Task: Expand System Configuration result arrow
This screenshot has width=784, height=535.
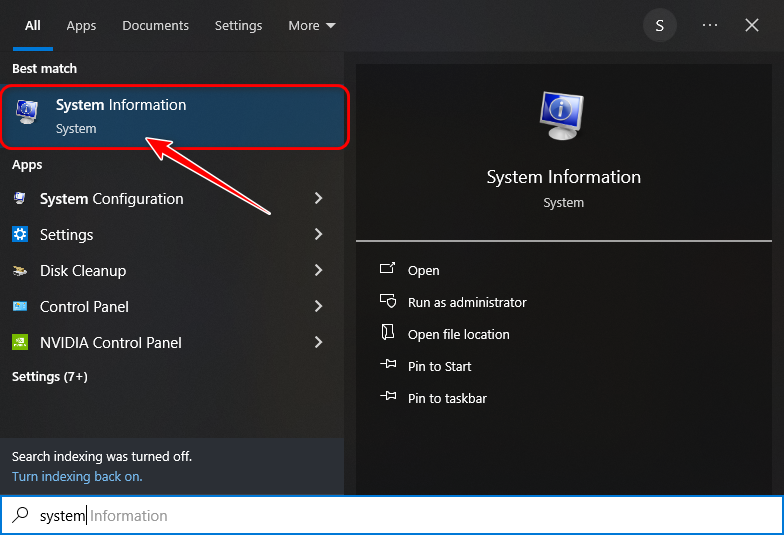Action: coord(318,199)
